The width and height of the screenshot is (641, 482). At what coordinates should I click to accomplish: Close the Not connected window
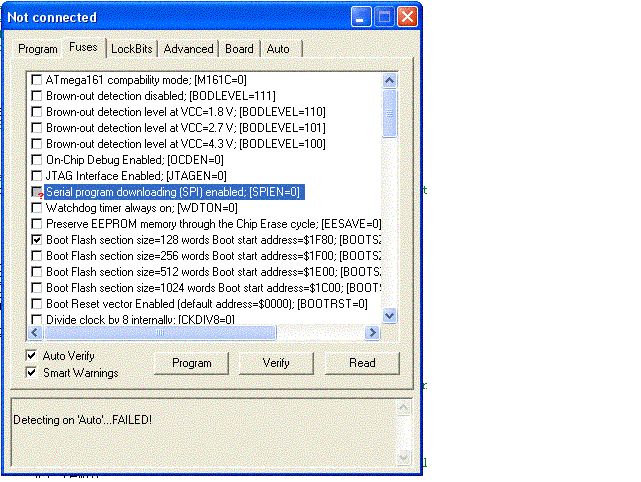(407, 17)
